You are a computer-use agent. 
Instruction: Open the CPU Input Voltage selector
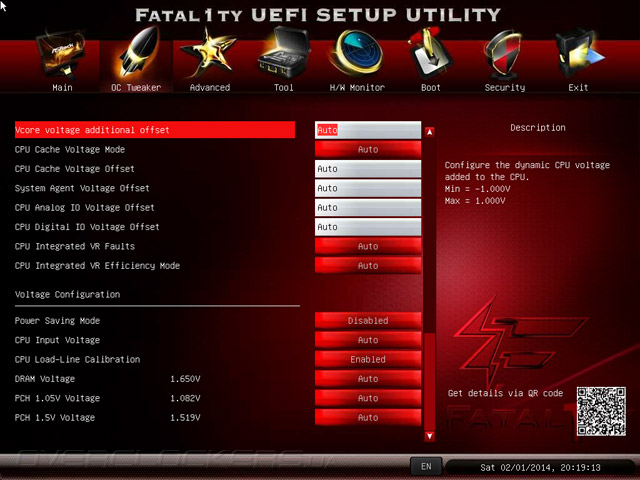click(368, 340)
